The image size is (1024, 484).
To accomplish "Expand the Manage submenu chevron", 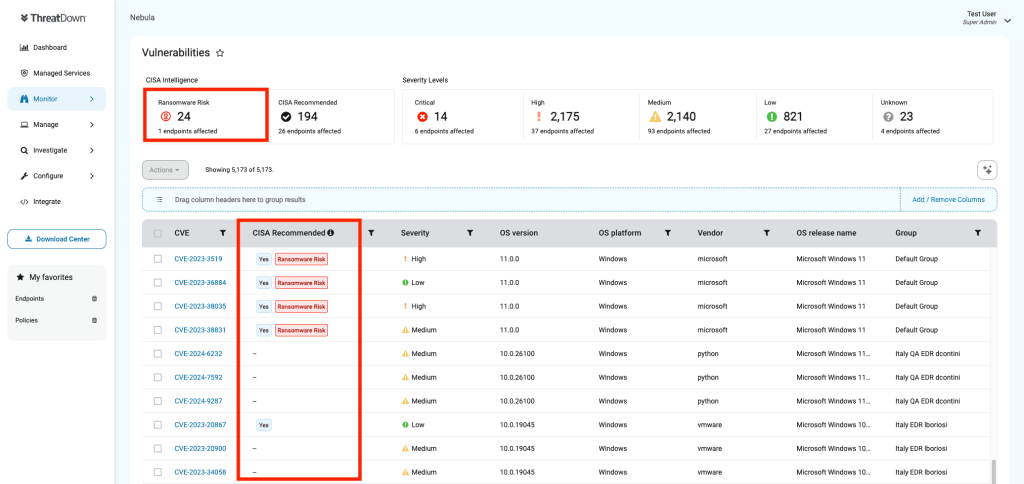I will pos(92,124).
